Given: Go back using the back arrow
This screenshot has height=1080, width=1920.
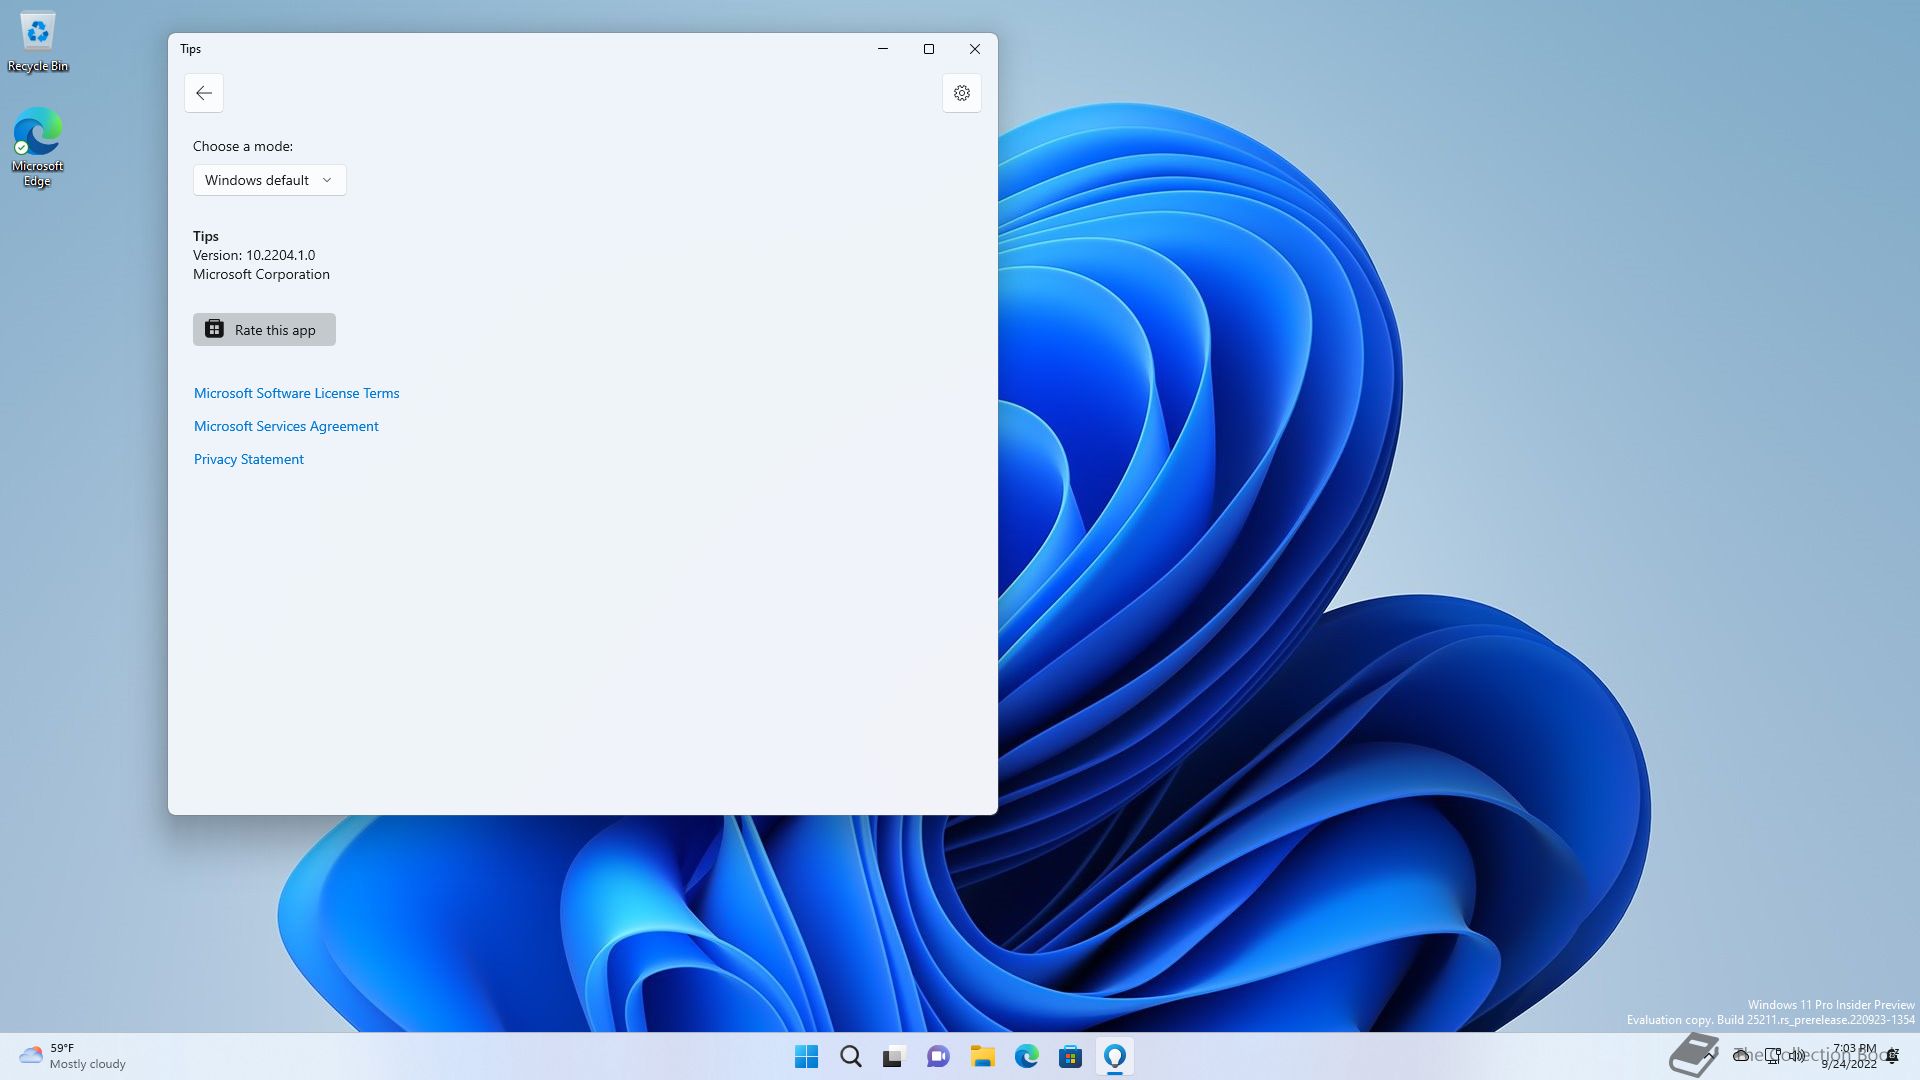Looking at the screenshot, I should click(x=204, y=93).
